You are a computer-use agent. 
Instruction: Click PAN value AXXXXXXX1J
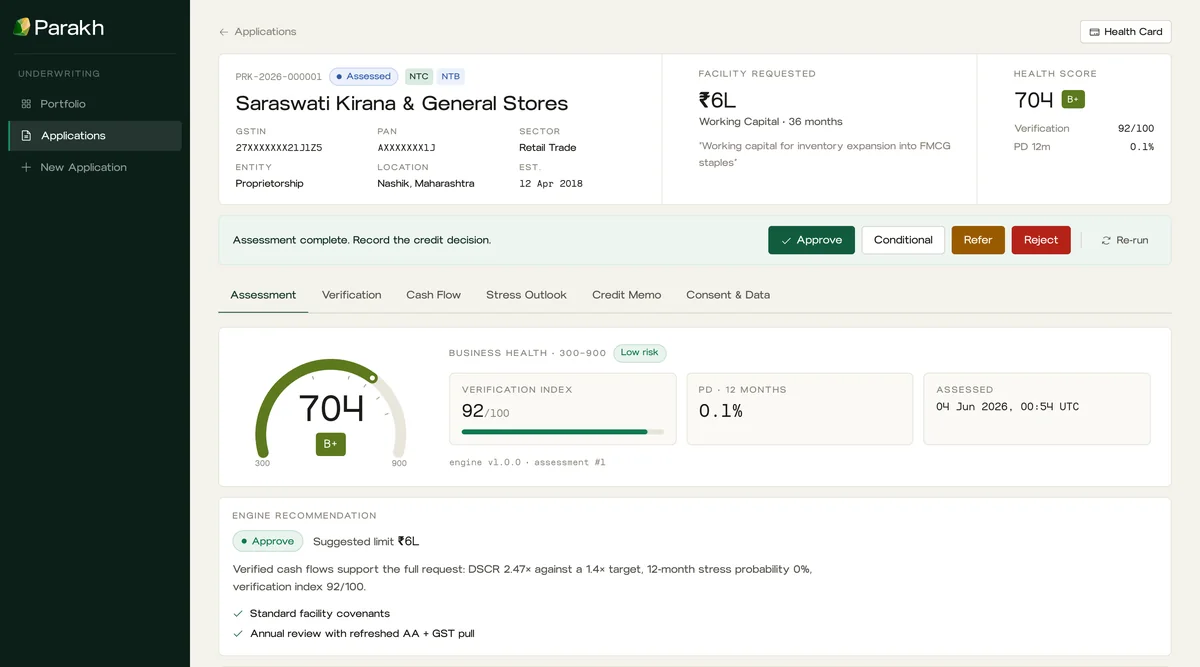tap(406, 148)
